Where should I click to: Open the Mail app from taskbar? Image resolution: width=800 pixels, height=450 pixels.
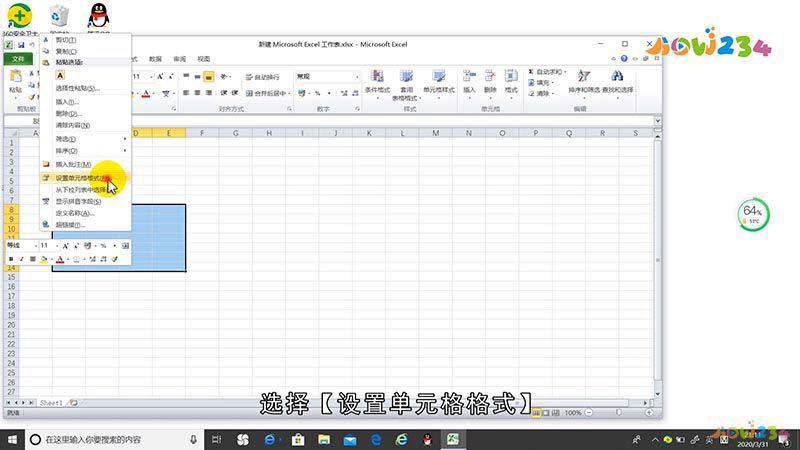tap(350, 439)
